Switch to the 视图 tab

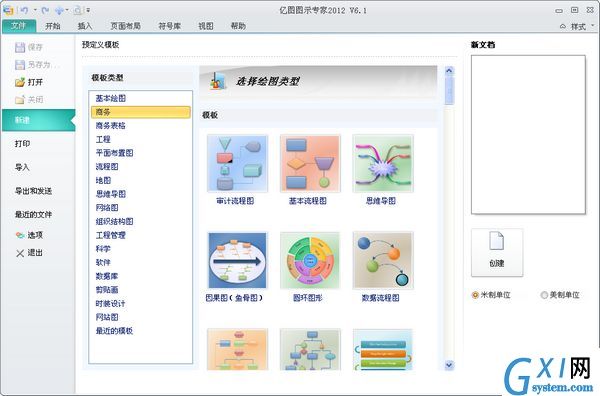206,26
